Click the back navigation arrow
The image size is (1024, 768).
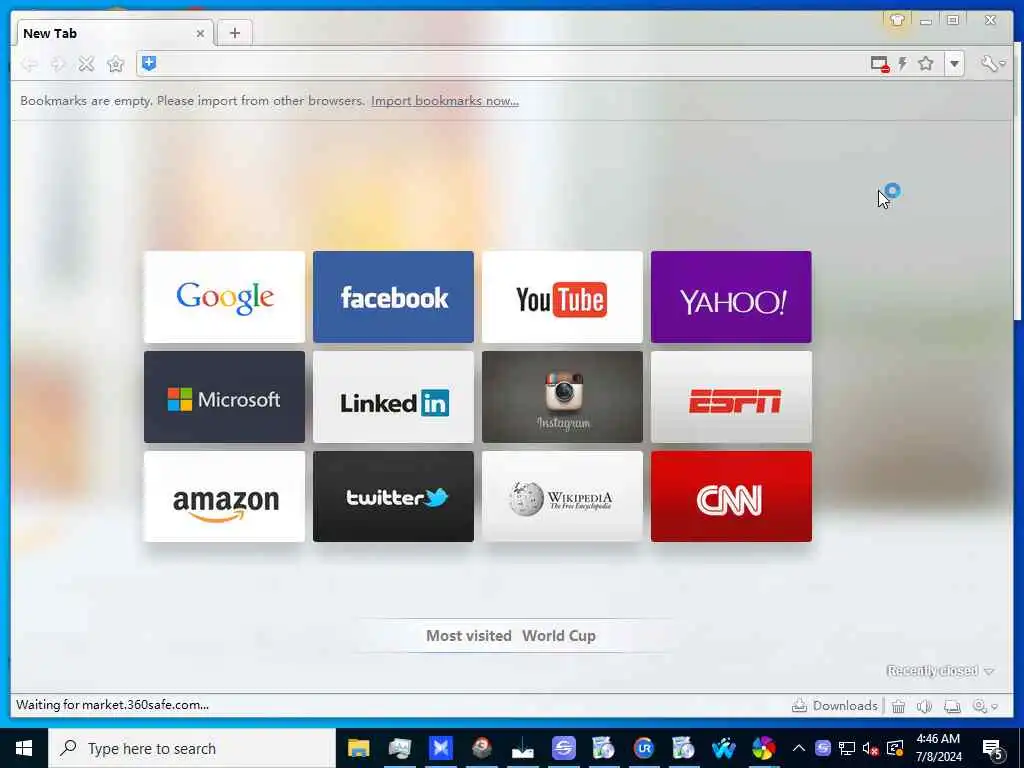29,64
